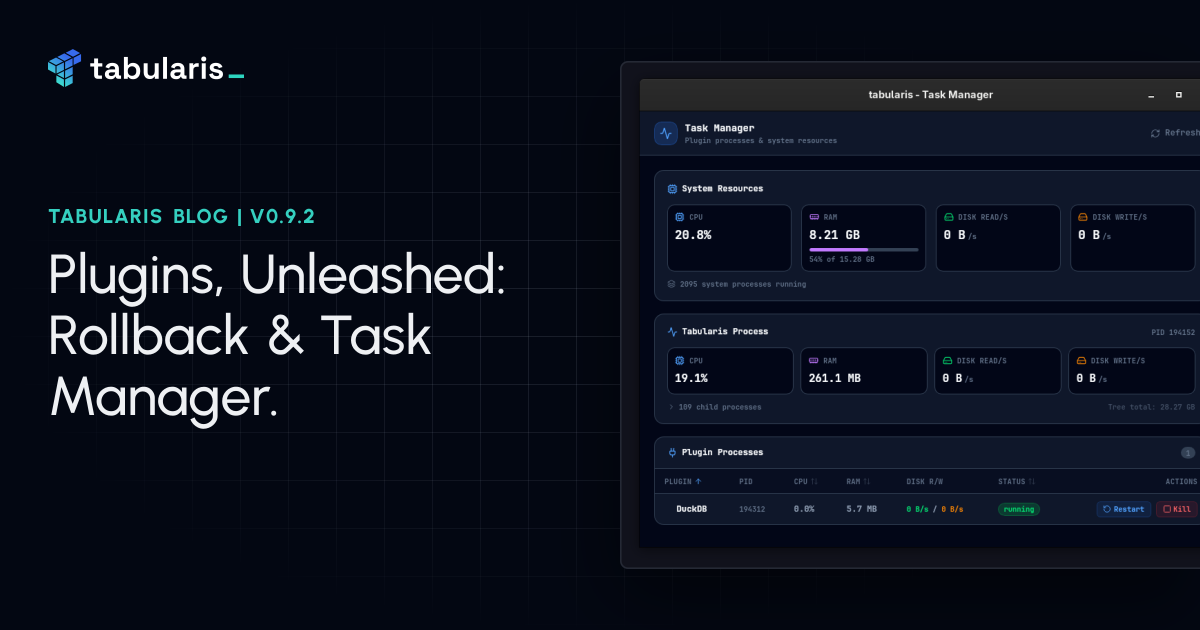Image resolution: width=1200 pixels, height=630 pixels.
Task: Select the DuckDB plugin name
Action: pyautogui.click(x=692, y=509)
